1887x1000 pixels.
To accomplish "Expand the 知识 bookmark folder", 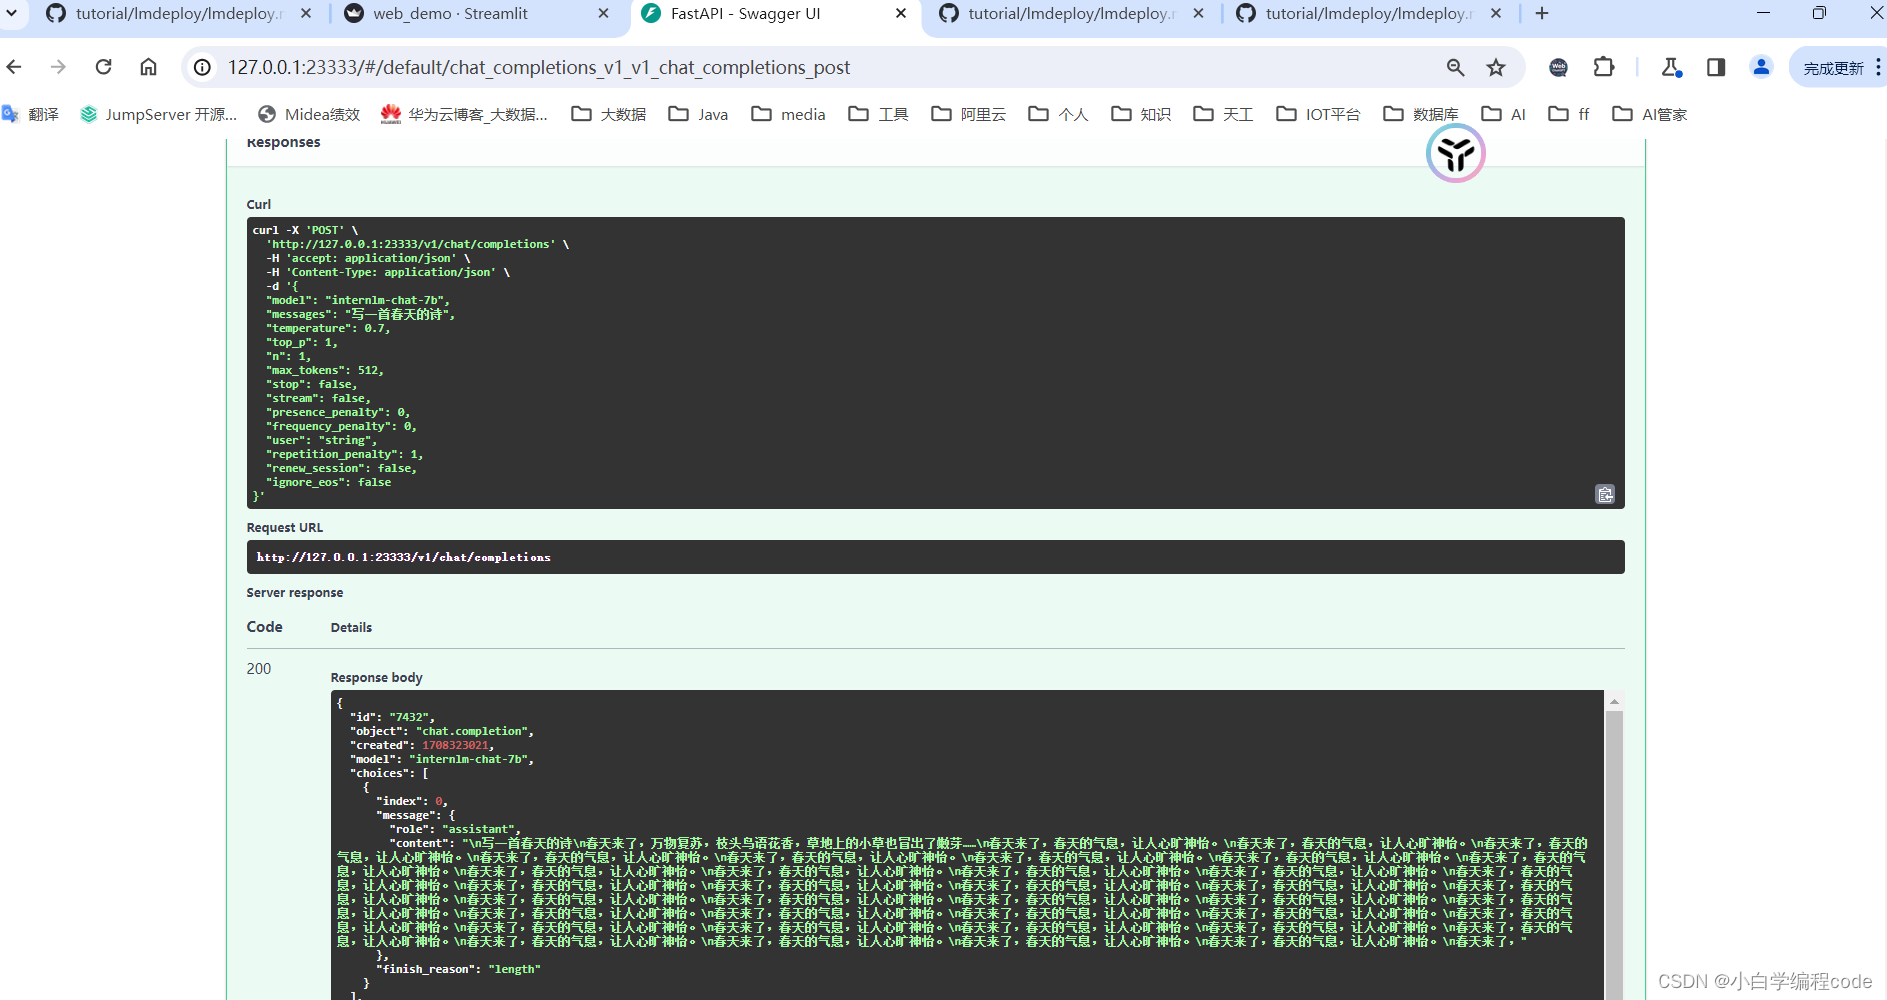I will 1141,114.
